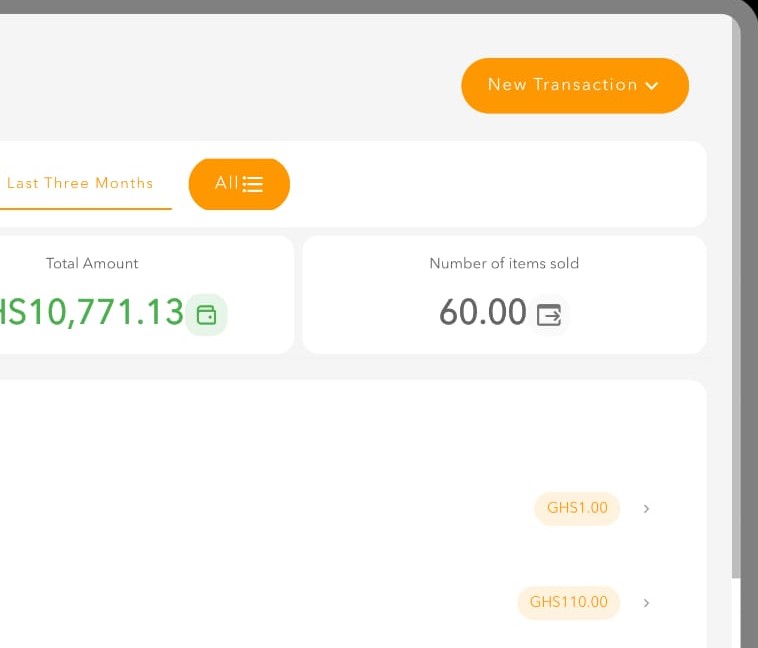
Task: Click the arrow box icon beside 60.00
Action: point(549,314)
